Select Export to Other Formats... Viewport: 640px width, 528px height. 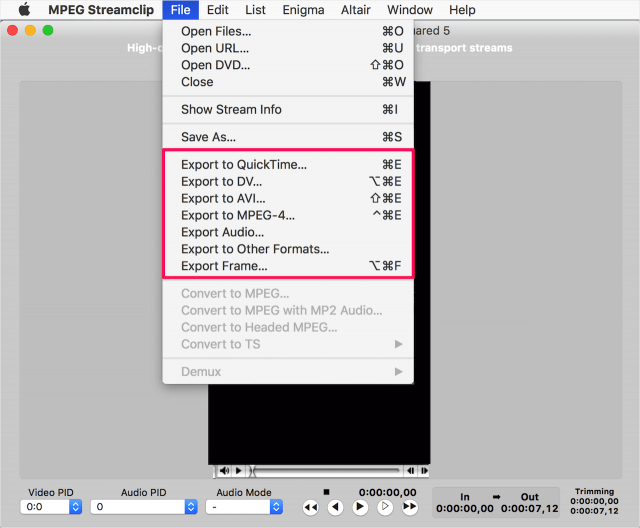coord(288,249)
